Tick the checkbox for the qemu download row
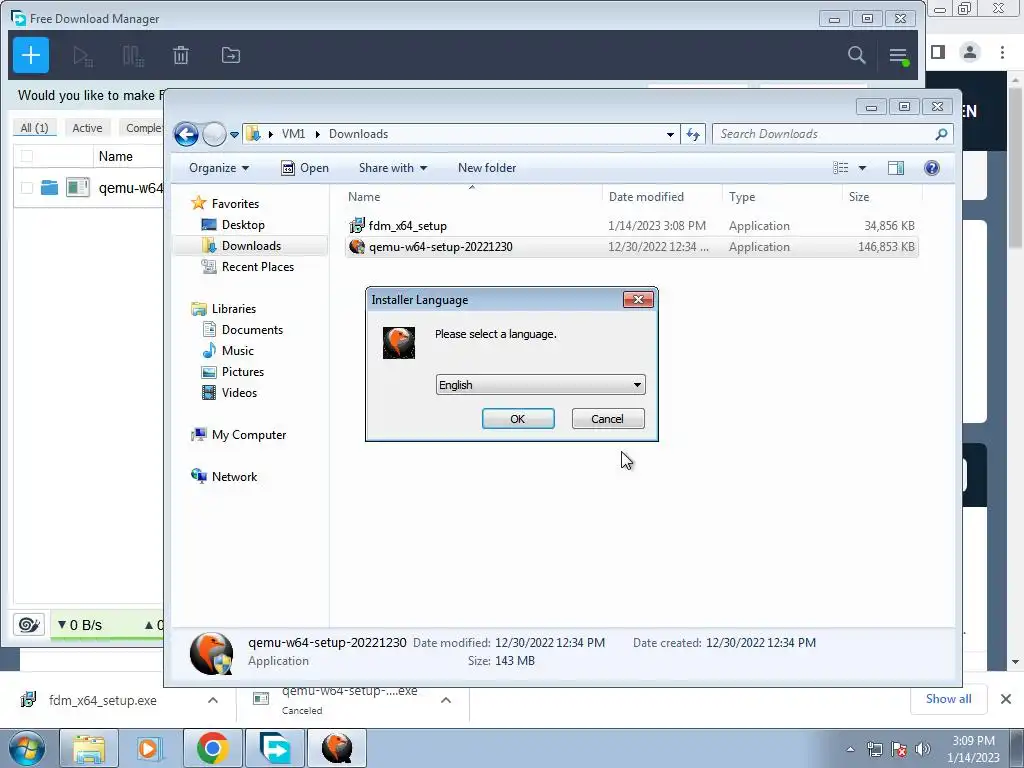This screenshot has width=1024, height=768. [27, 188]
